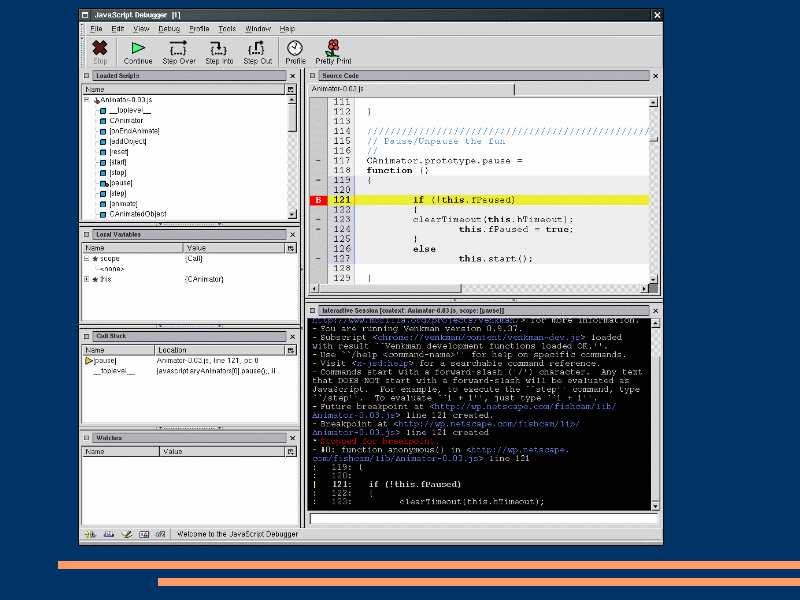800x600 pixels.
Task: Open the Profile menu
Action: click(x=199, y=29)
